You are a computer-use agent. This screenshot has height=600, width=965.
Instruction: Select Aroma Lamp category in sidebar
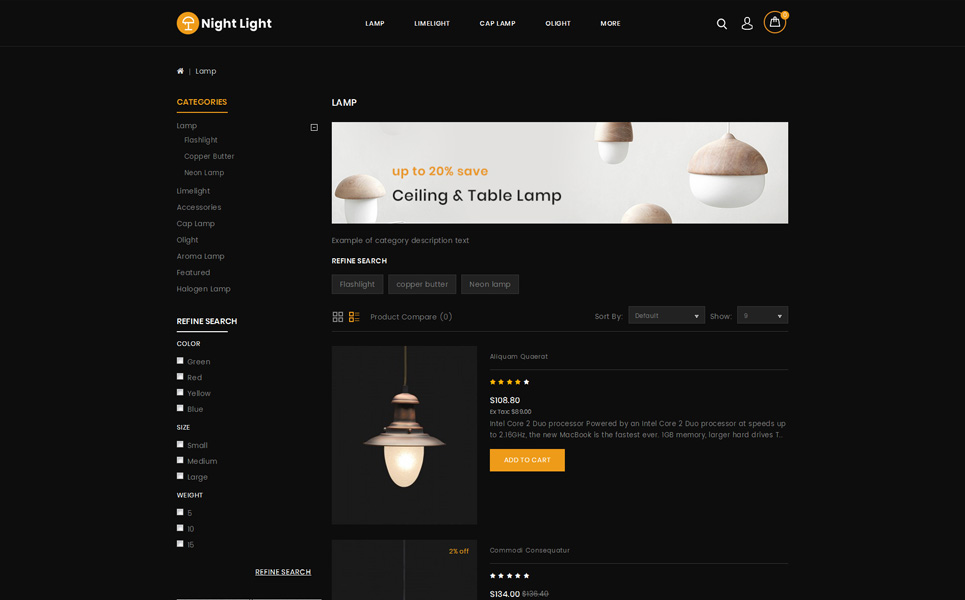tap(201, 257)
